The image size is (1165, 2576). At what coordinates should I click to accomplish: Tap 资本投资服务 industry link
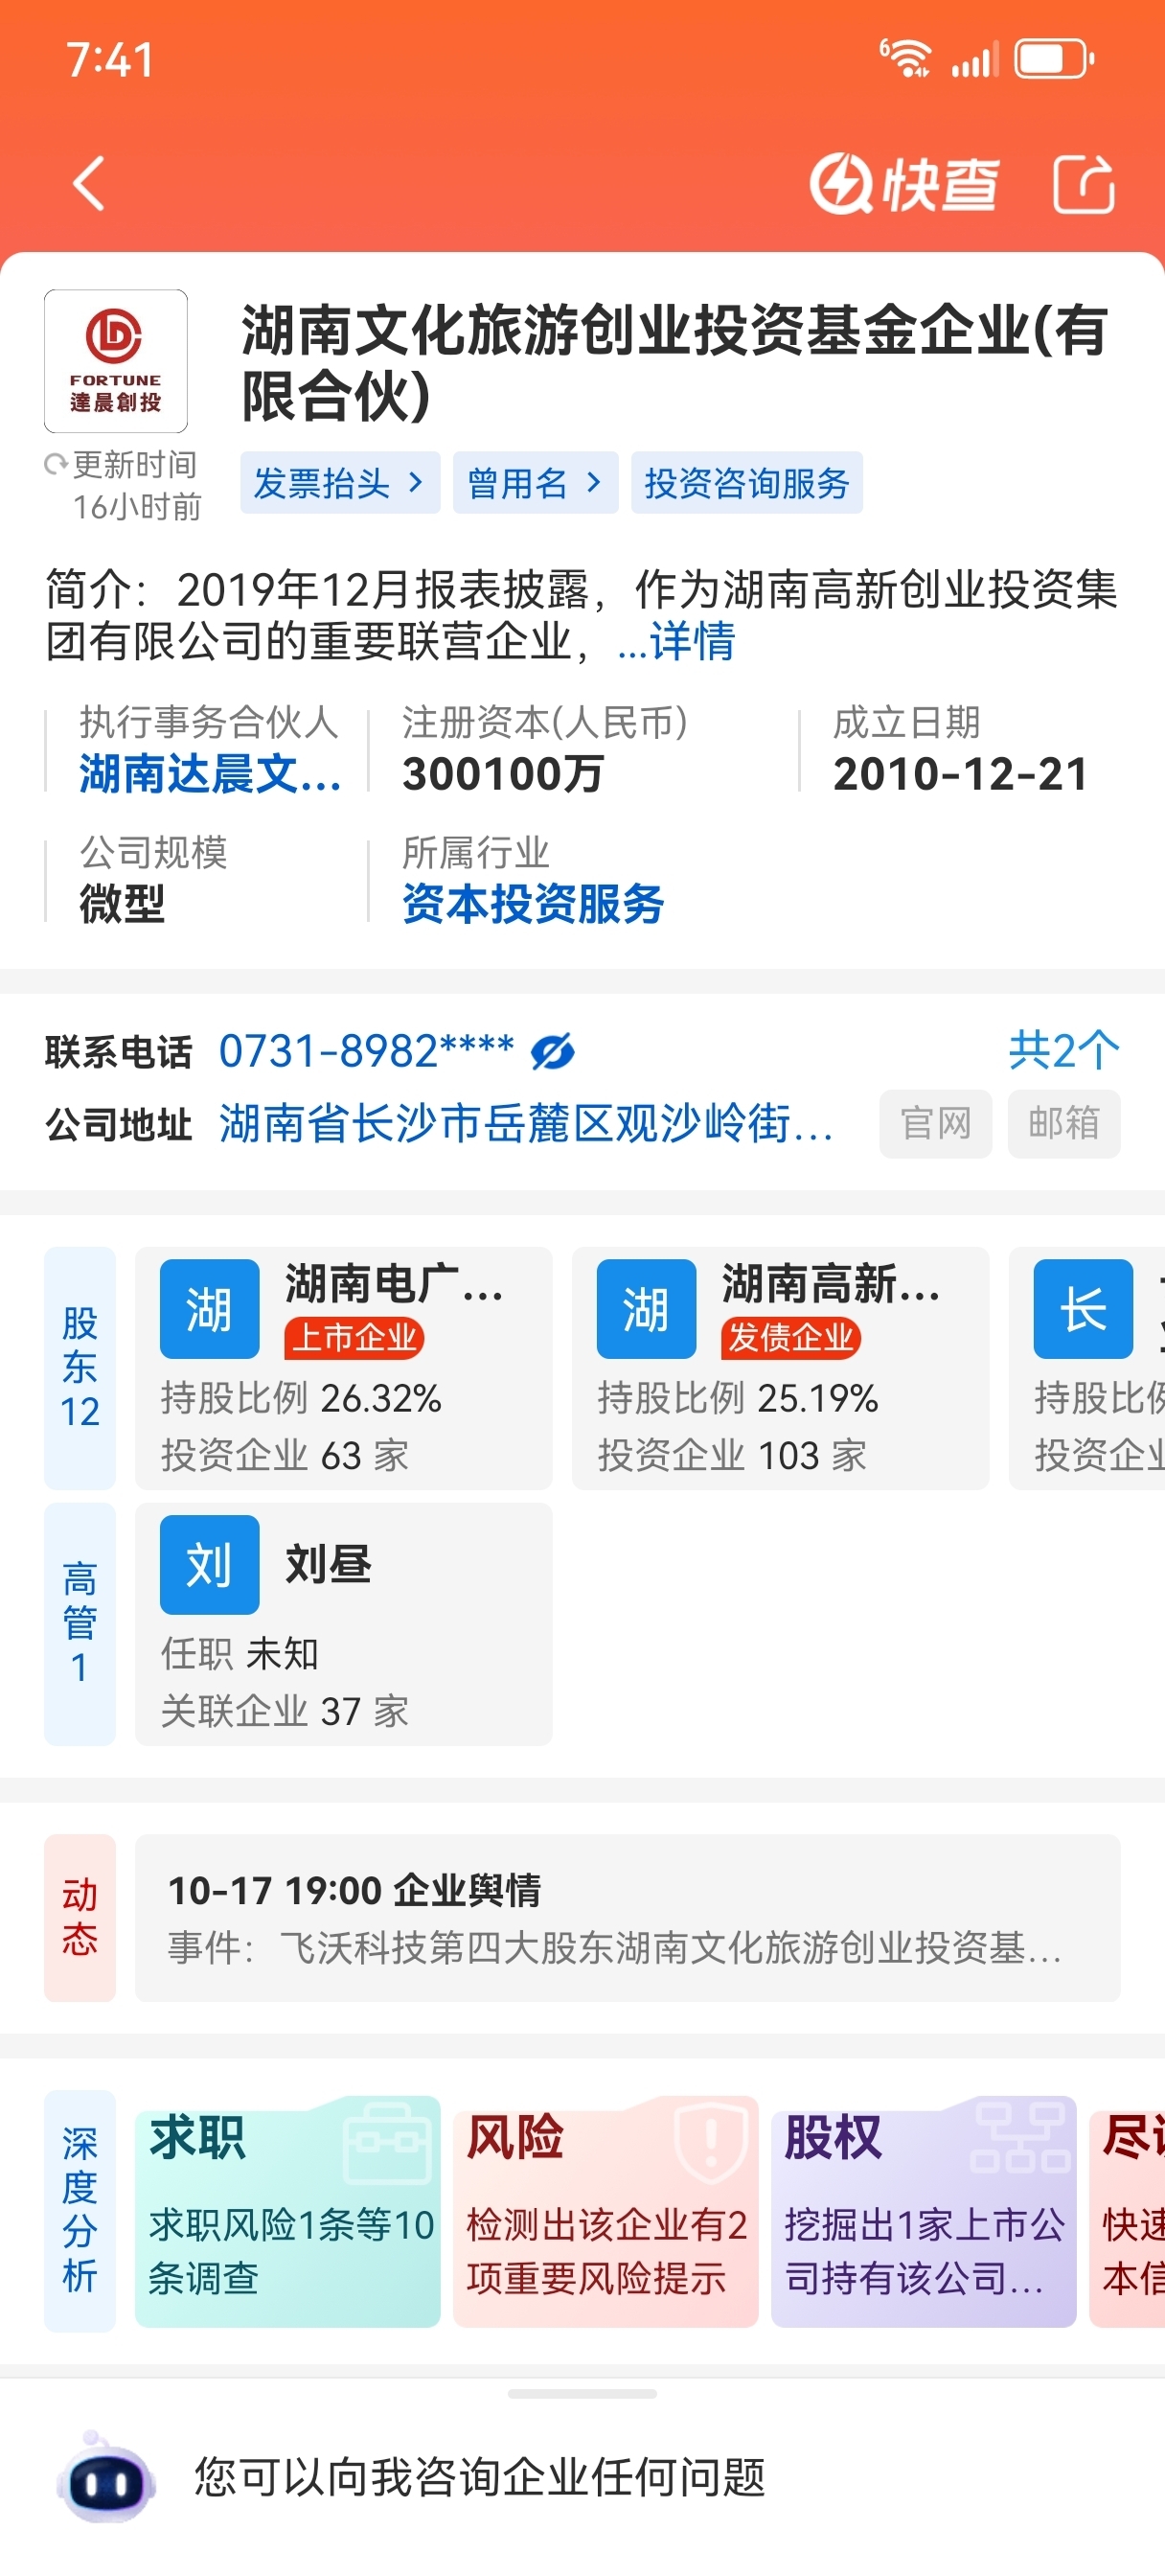click(x=533, y=904)
